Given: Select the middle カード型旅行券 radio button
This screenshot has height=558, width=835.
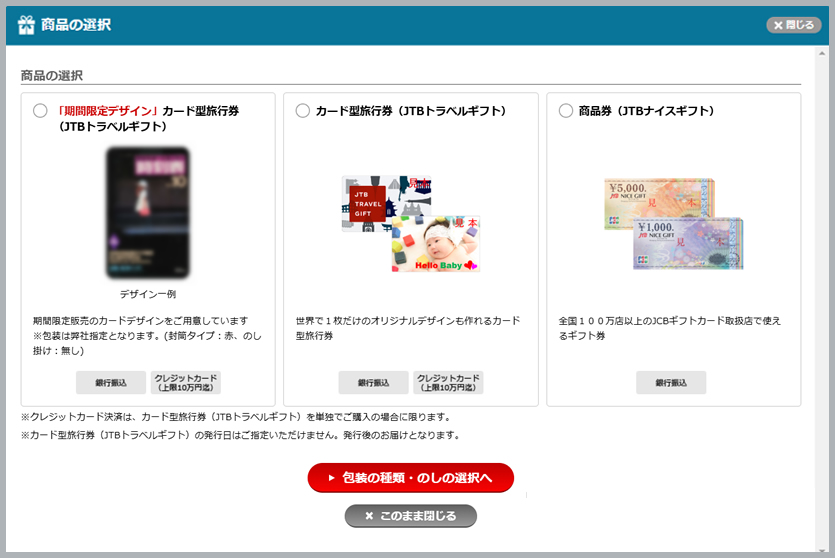Looking at the screenshot, I should (x=303, y=111).
